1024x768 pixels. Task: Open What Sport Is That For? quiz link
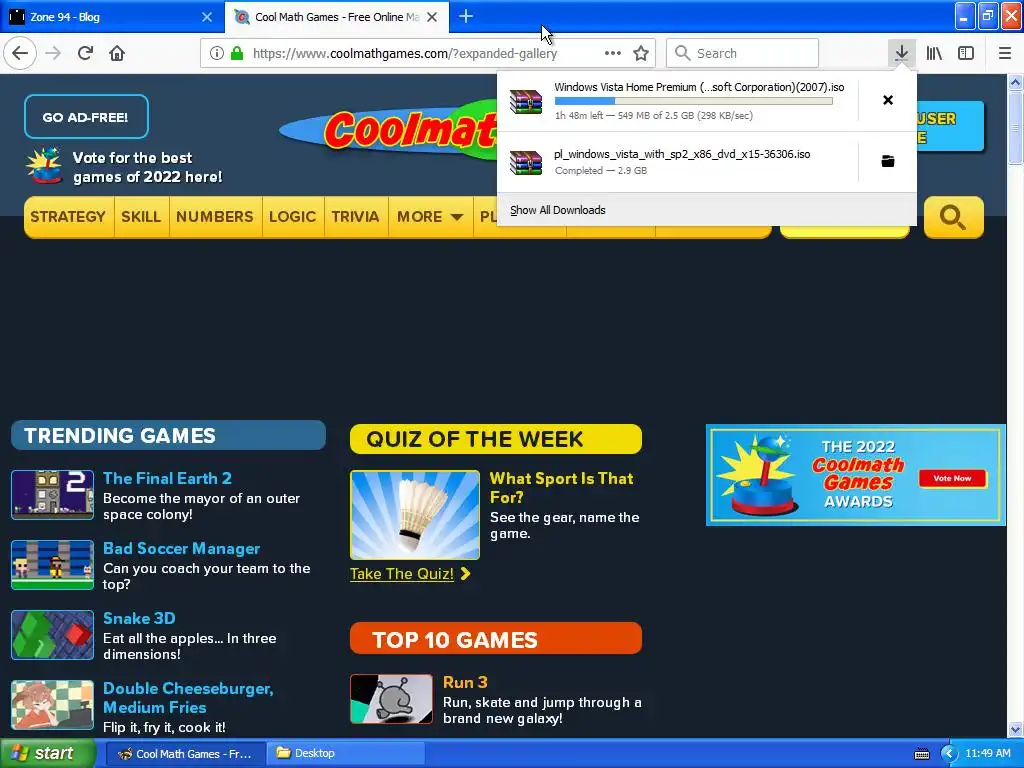pos(562,488)
